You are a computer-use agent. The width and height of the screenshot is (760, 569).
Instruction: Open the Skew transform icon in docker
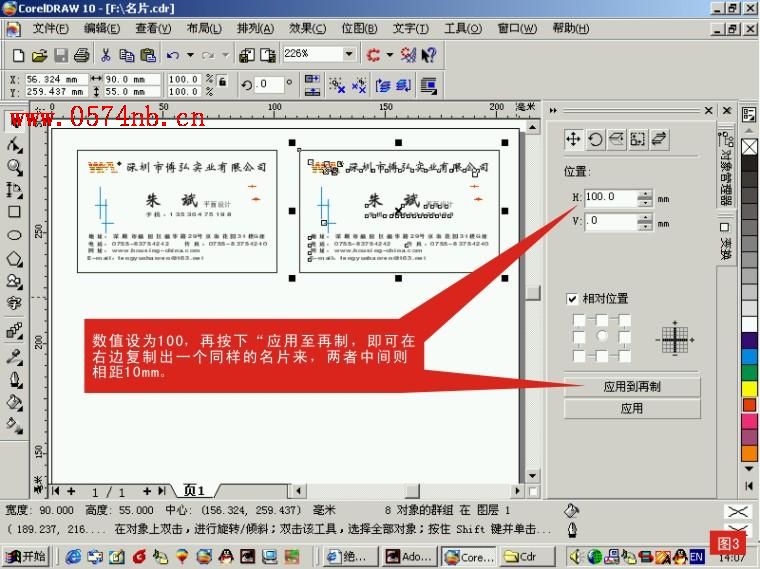[660, 140]
